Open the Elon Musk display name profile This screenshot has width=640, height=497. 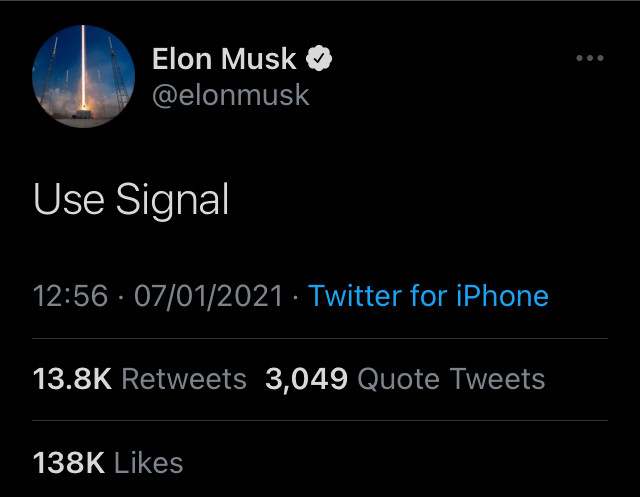click(224, 59)
